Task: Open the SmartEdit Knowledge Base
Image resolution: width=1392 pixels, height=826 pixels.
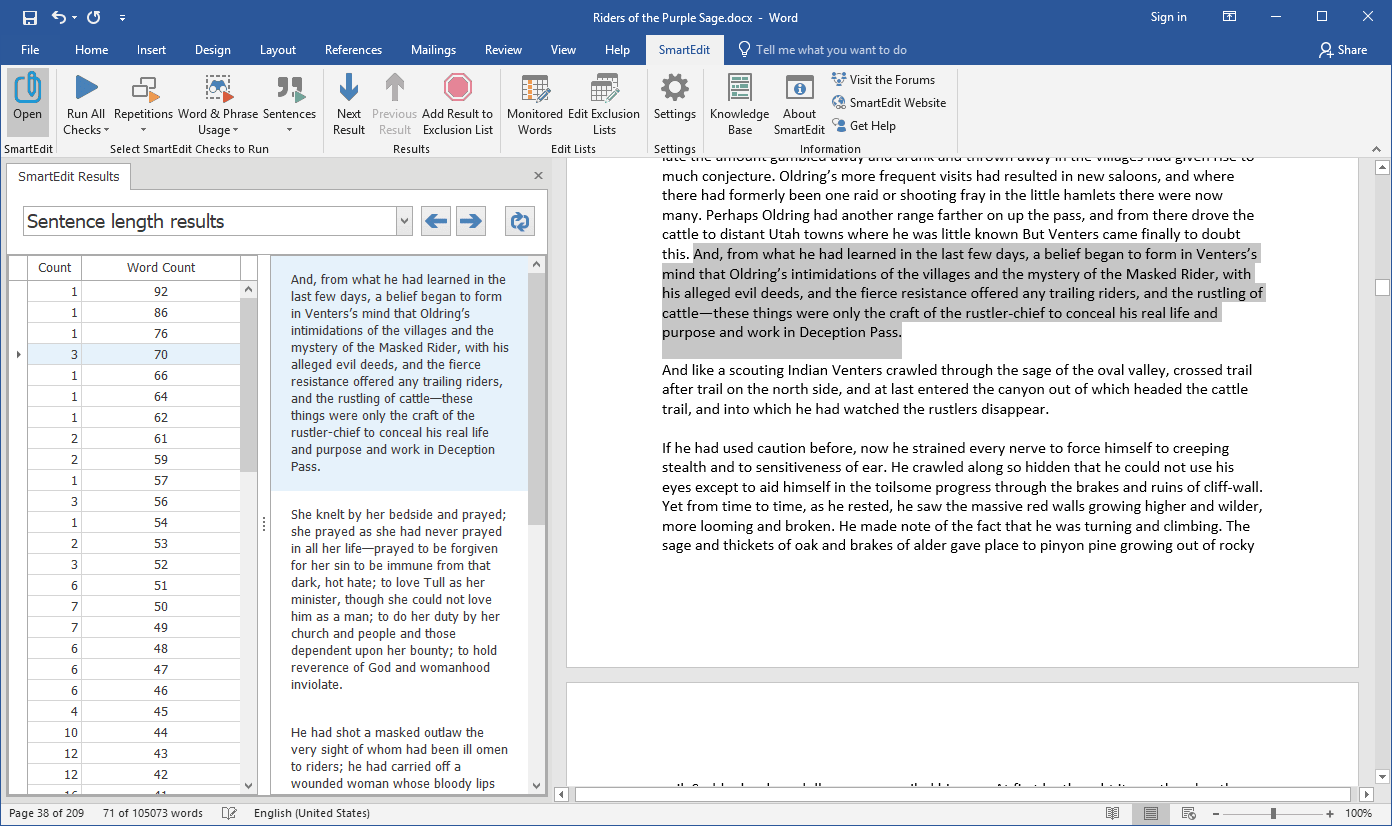Action: pyautogui.click(x=739, y=100)
